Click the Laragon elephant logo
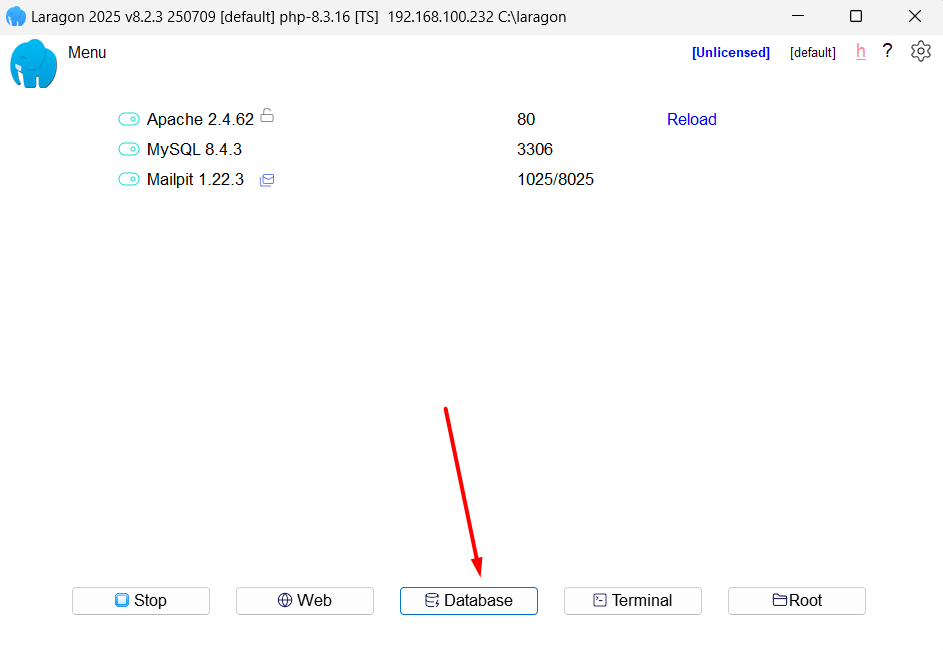This screenshot has height=650, width=943. [32, 63]
